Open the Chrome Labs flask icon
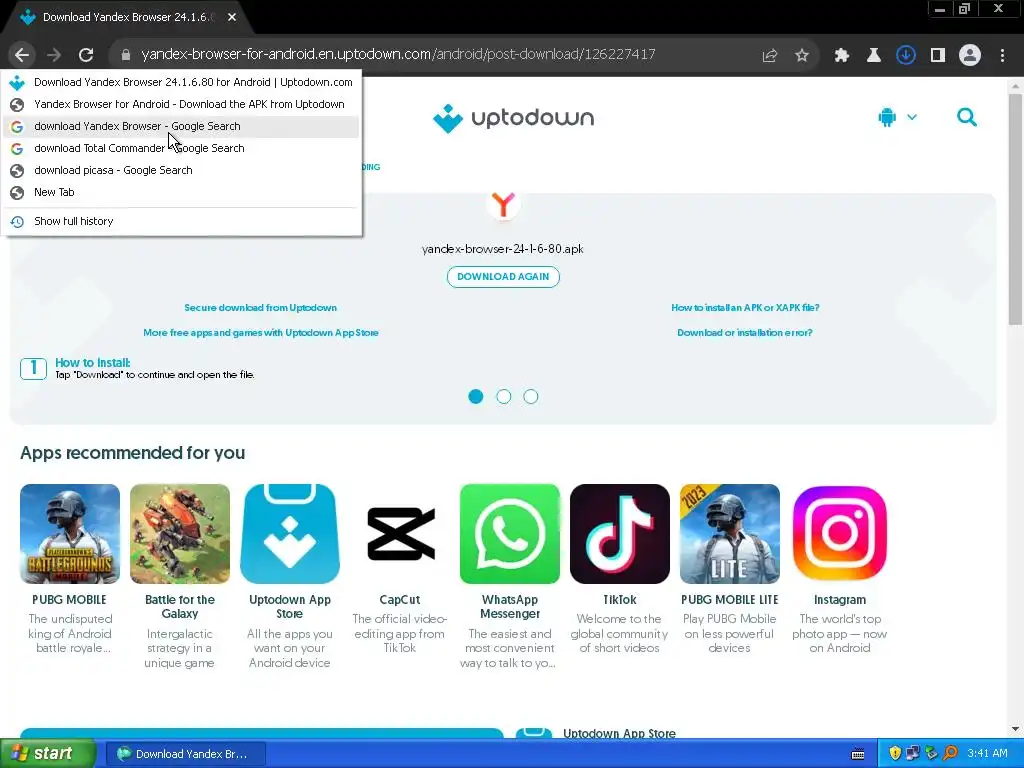The height and width of the screenshot is (768, 1024). pos(874,56)
